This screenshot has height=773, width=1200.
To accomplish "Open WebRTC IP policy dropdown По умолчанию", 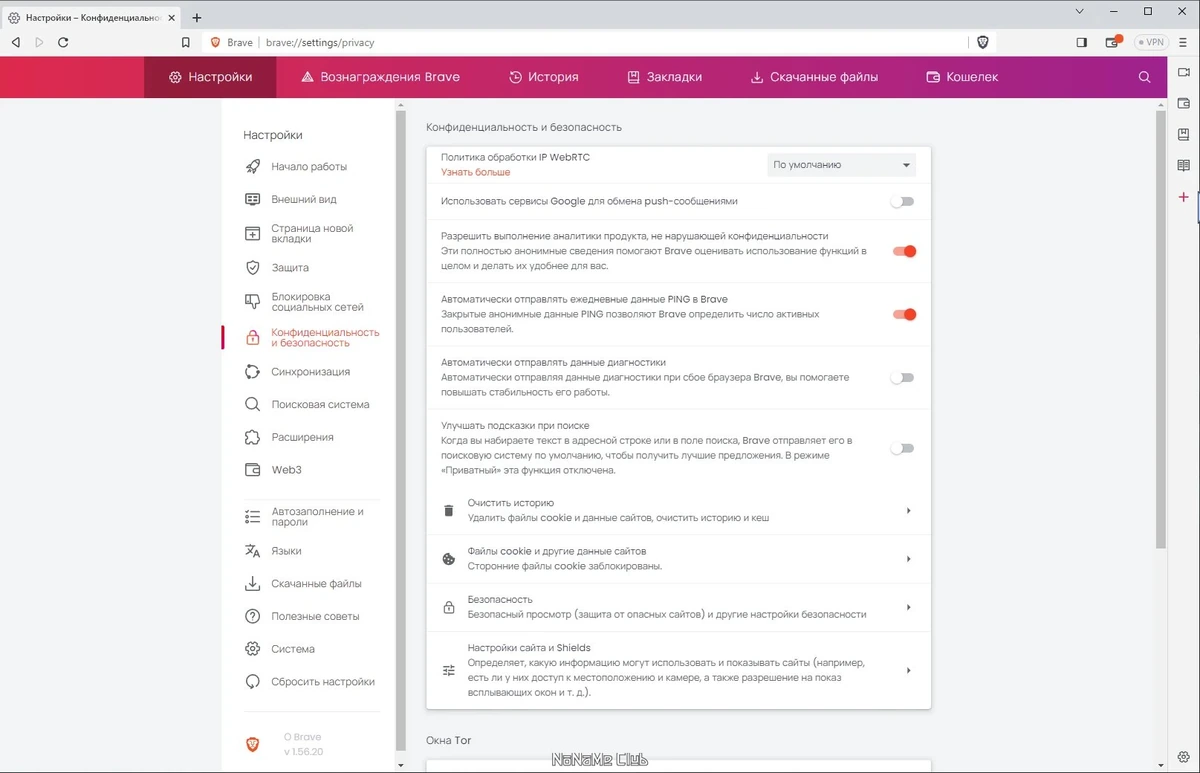I will point(842,165).
